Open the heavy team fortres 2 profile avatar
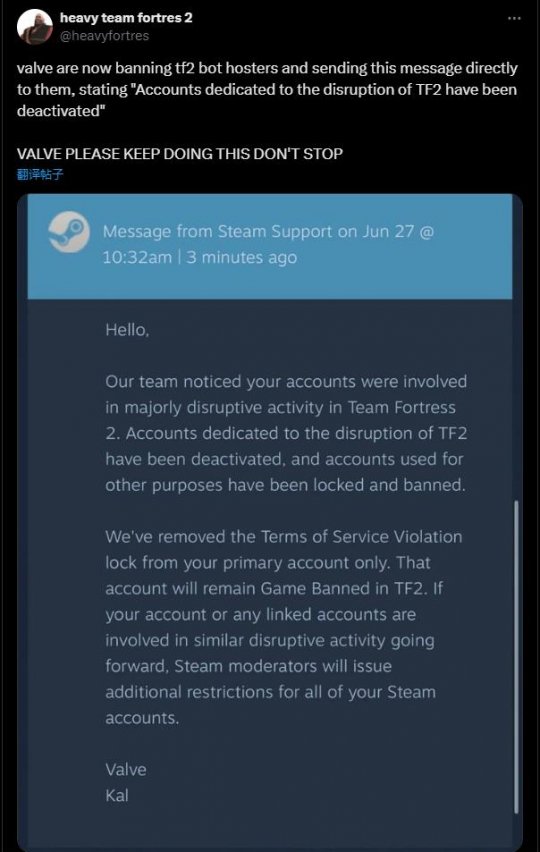 tap(35, 26)
